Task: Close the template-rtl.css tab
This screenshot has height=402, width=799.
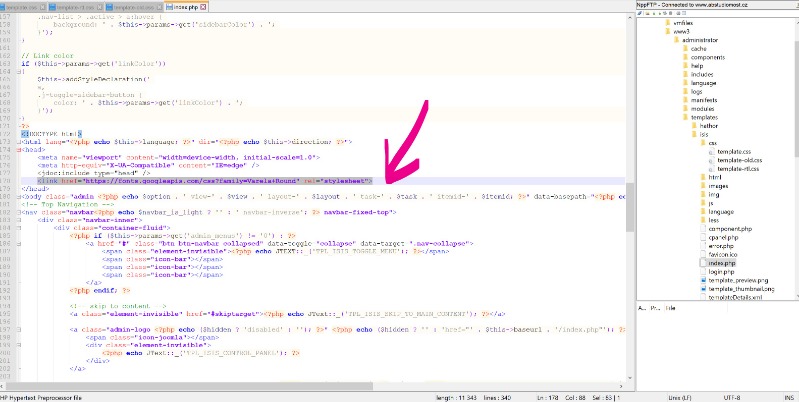Action: (99, 8)
